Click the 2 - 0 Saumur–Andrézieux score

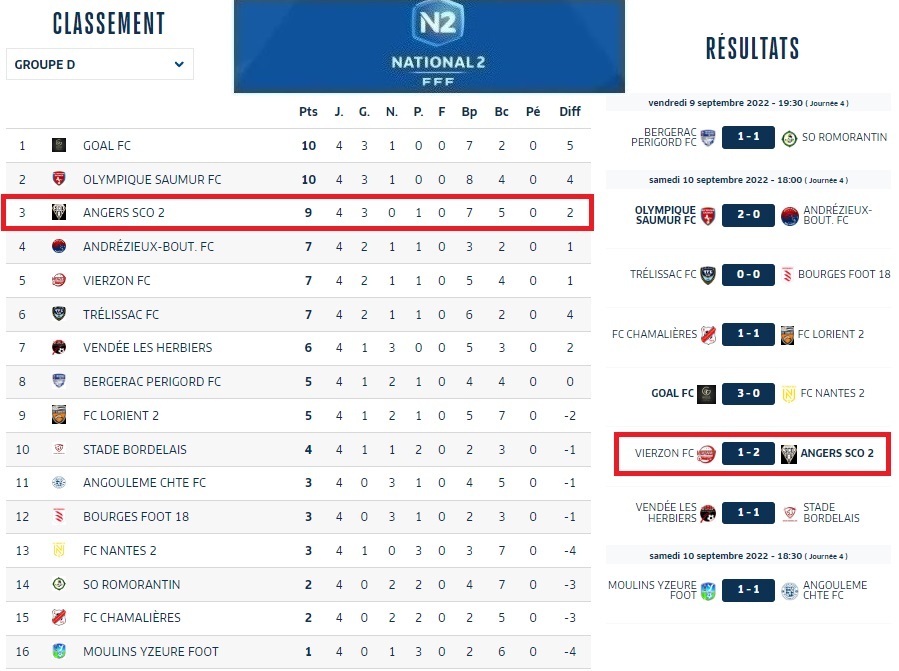[748, 216]
